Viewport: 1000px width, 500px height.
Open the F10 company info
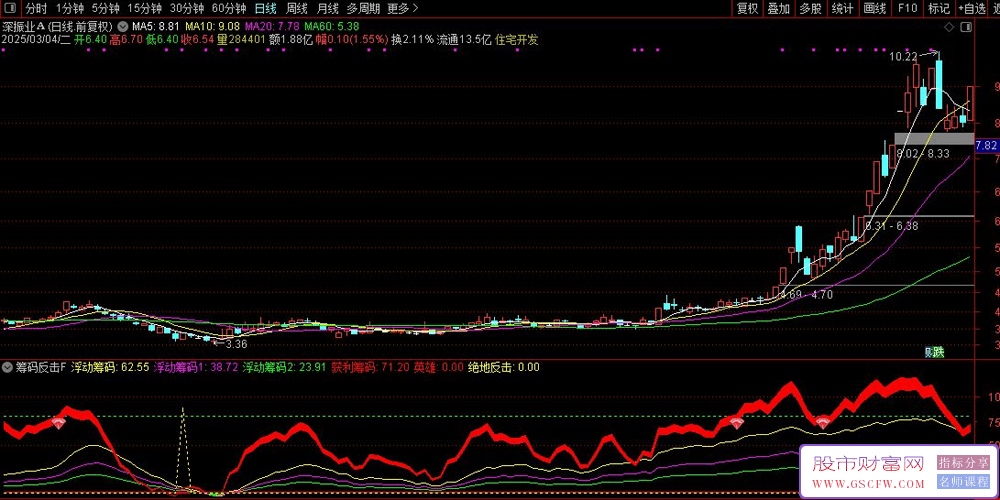907,8
